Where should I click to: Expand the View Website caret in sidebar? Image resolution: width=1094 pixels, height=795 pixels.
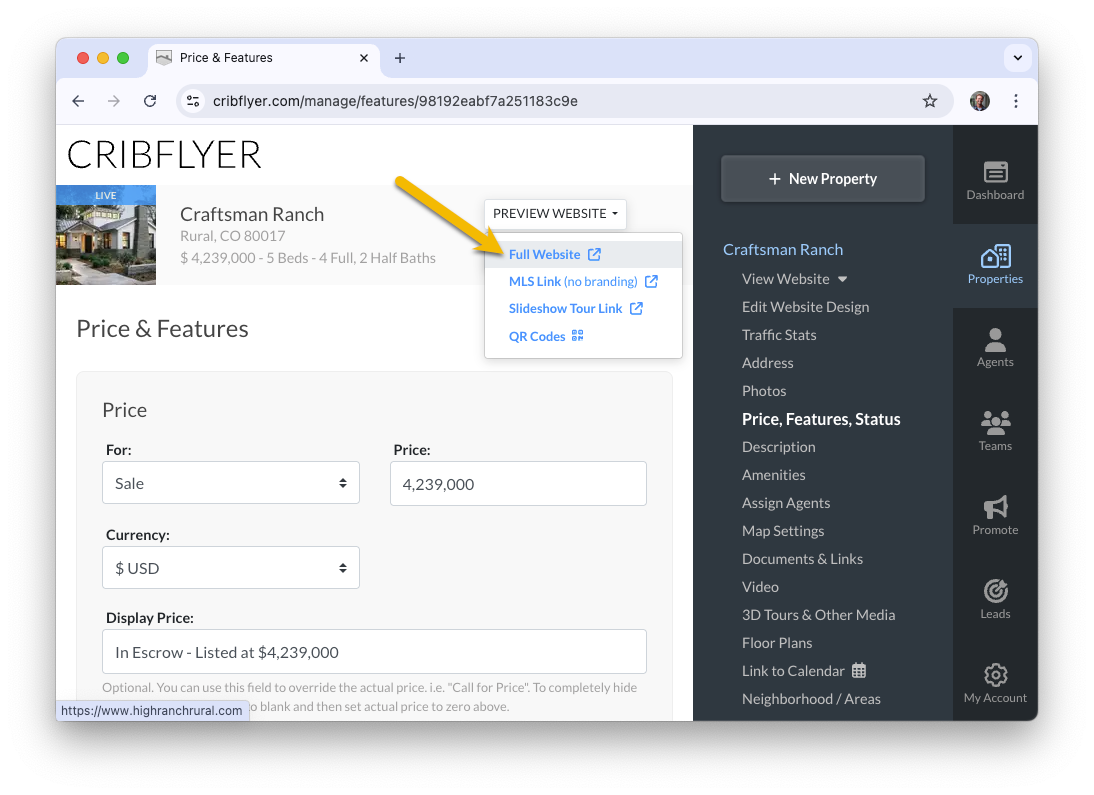pyautogui.click(x=843, y=279)
